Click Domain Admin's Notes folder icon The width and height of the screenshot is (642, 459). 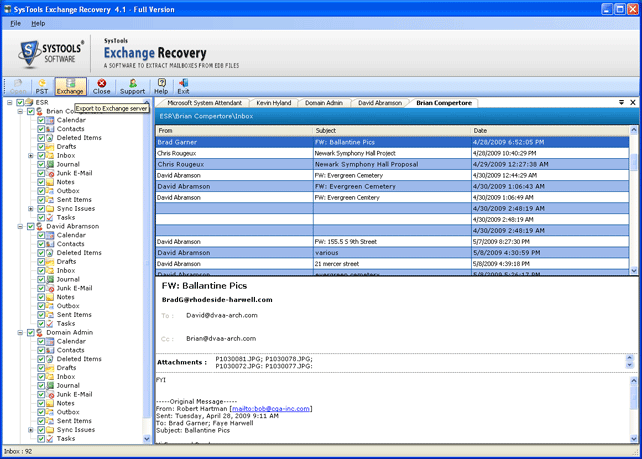tap(50, 403)
